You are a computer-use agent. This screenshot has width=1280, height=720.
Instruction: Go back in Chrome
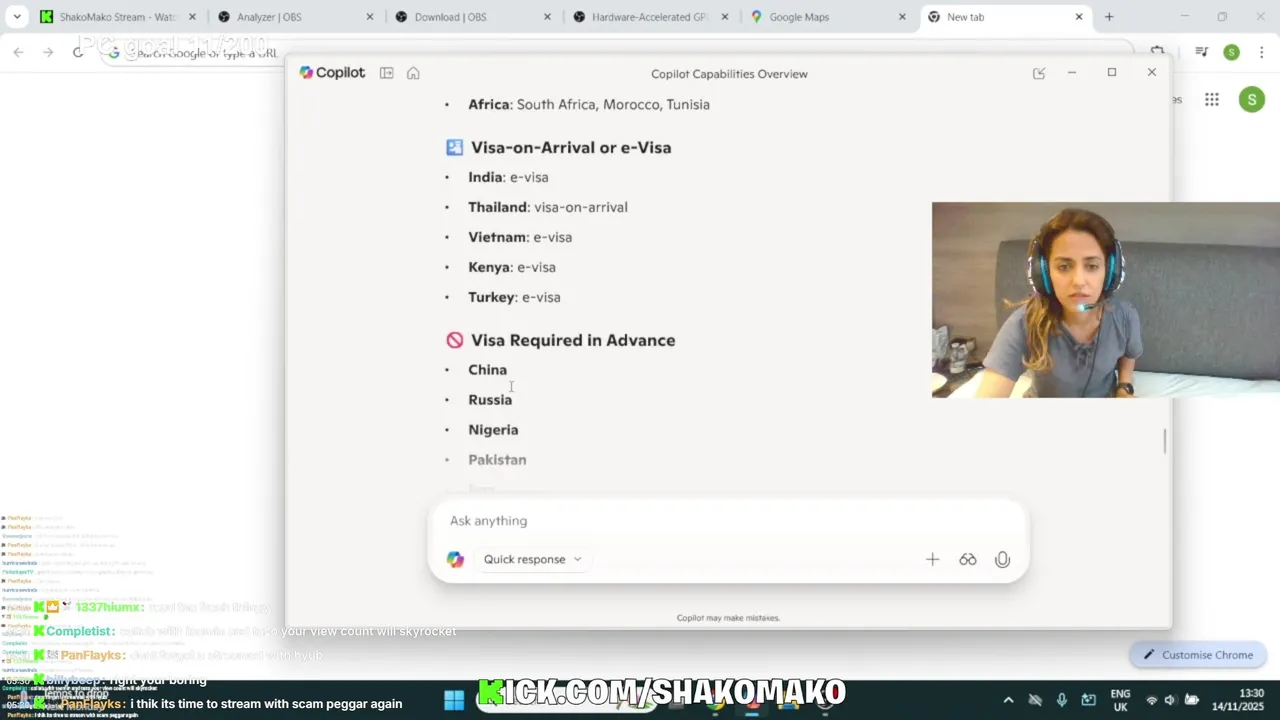[x=18, y=52]
